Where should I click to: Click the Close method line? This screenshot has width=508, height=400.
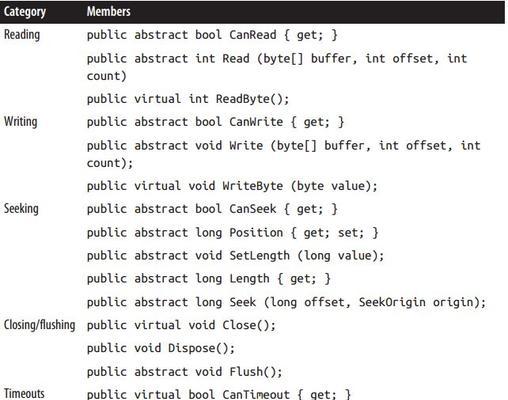click(x=181, y=325)
